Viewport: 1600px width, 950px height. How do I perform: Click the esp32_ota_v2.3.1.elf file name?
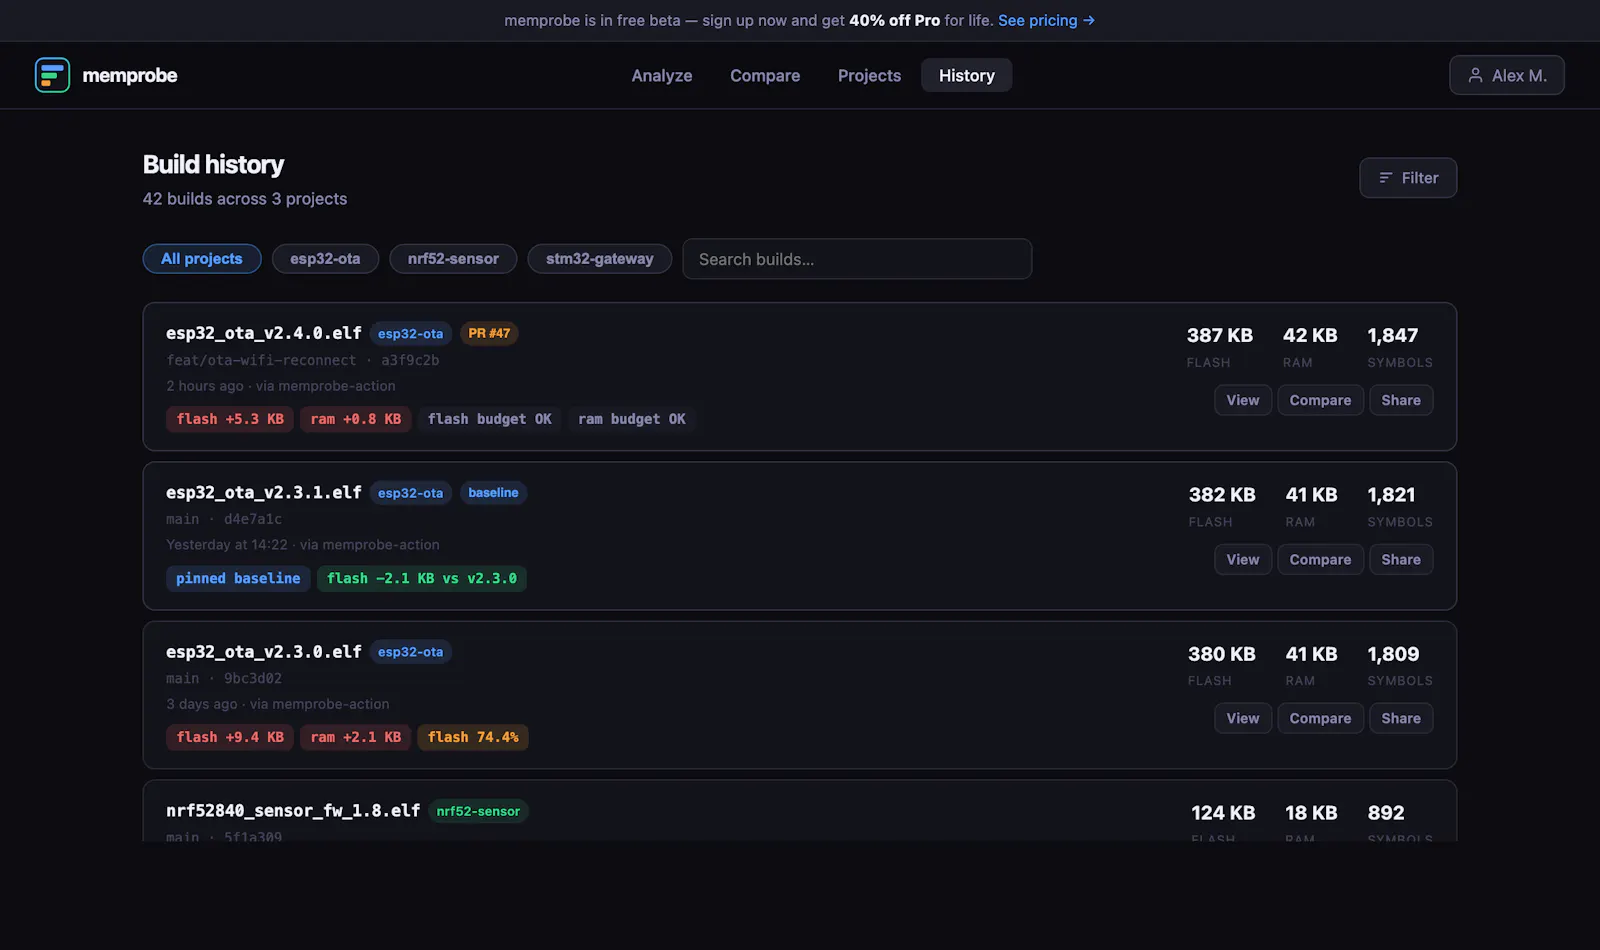[264, 492]
